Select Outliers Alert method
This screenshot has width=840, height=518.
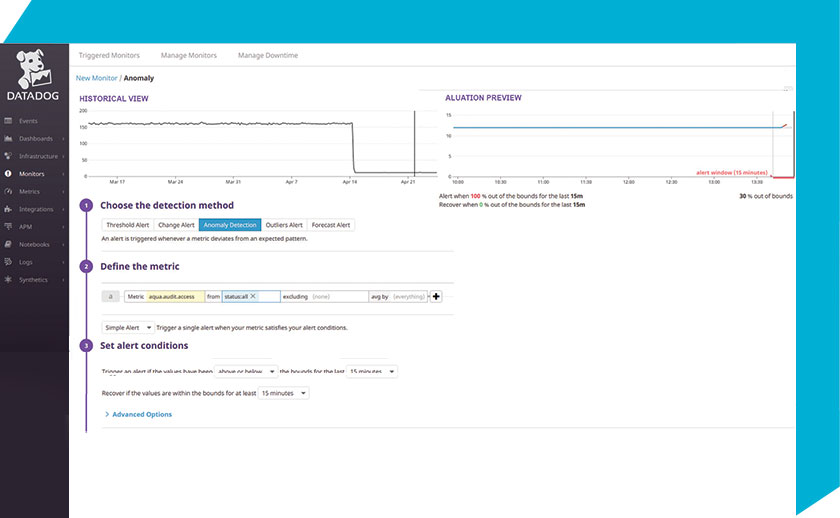284,225
